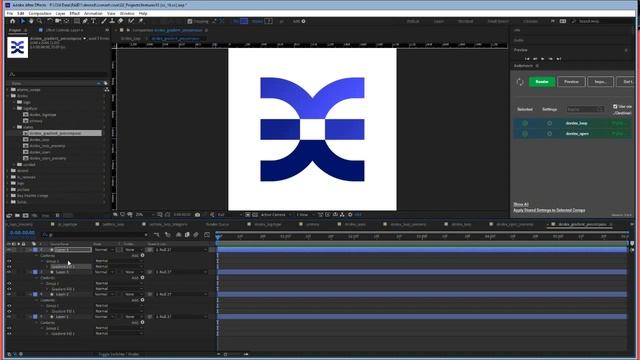Click the Stroke color swatch in toolbar
This screenshot has width=640, height=360.
268,21
